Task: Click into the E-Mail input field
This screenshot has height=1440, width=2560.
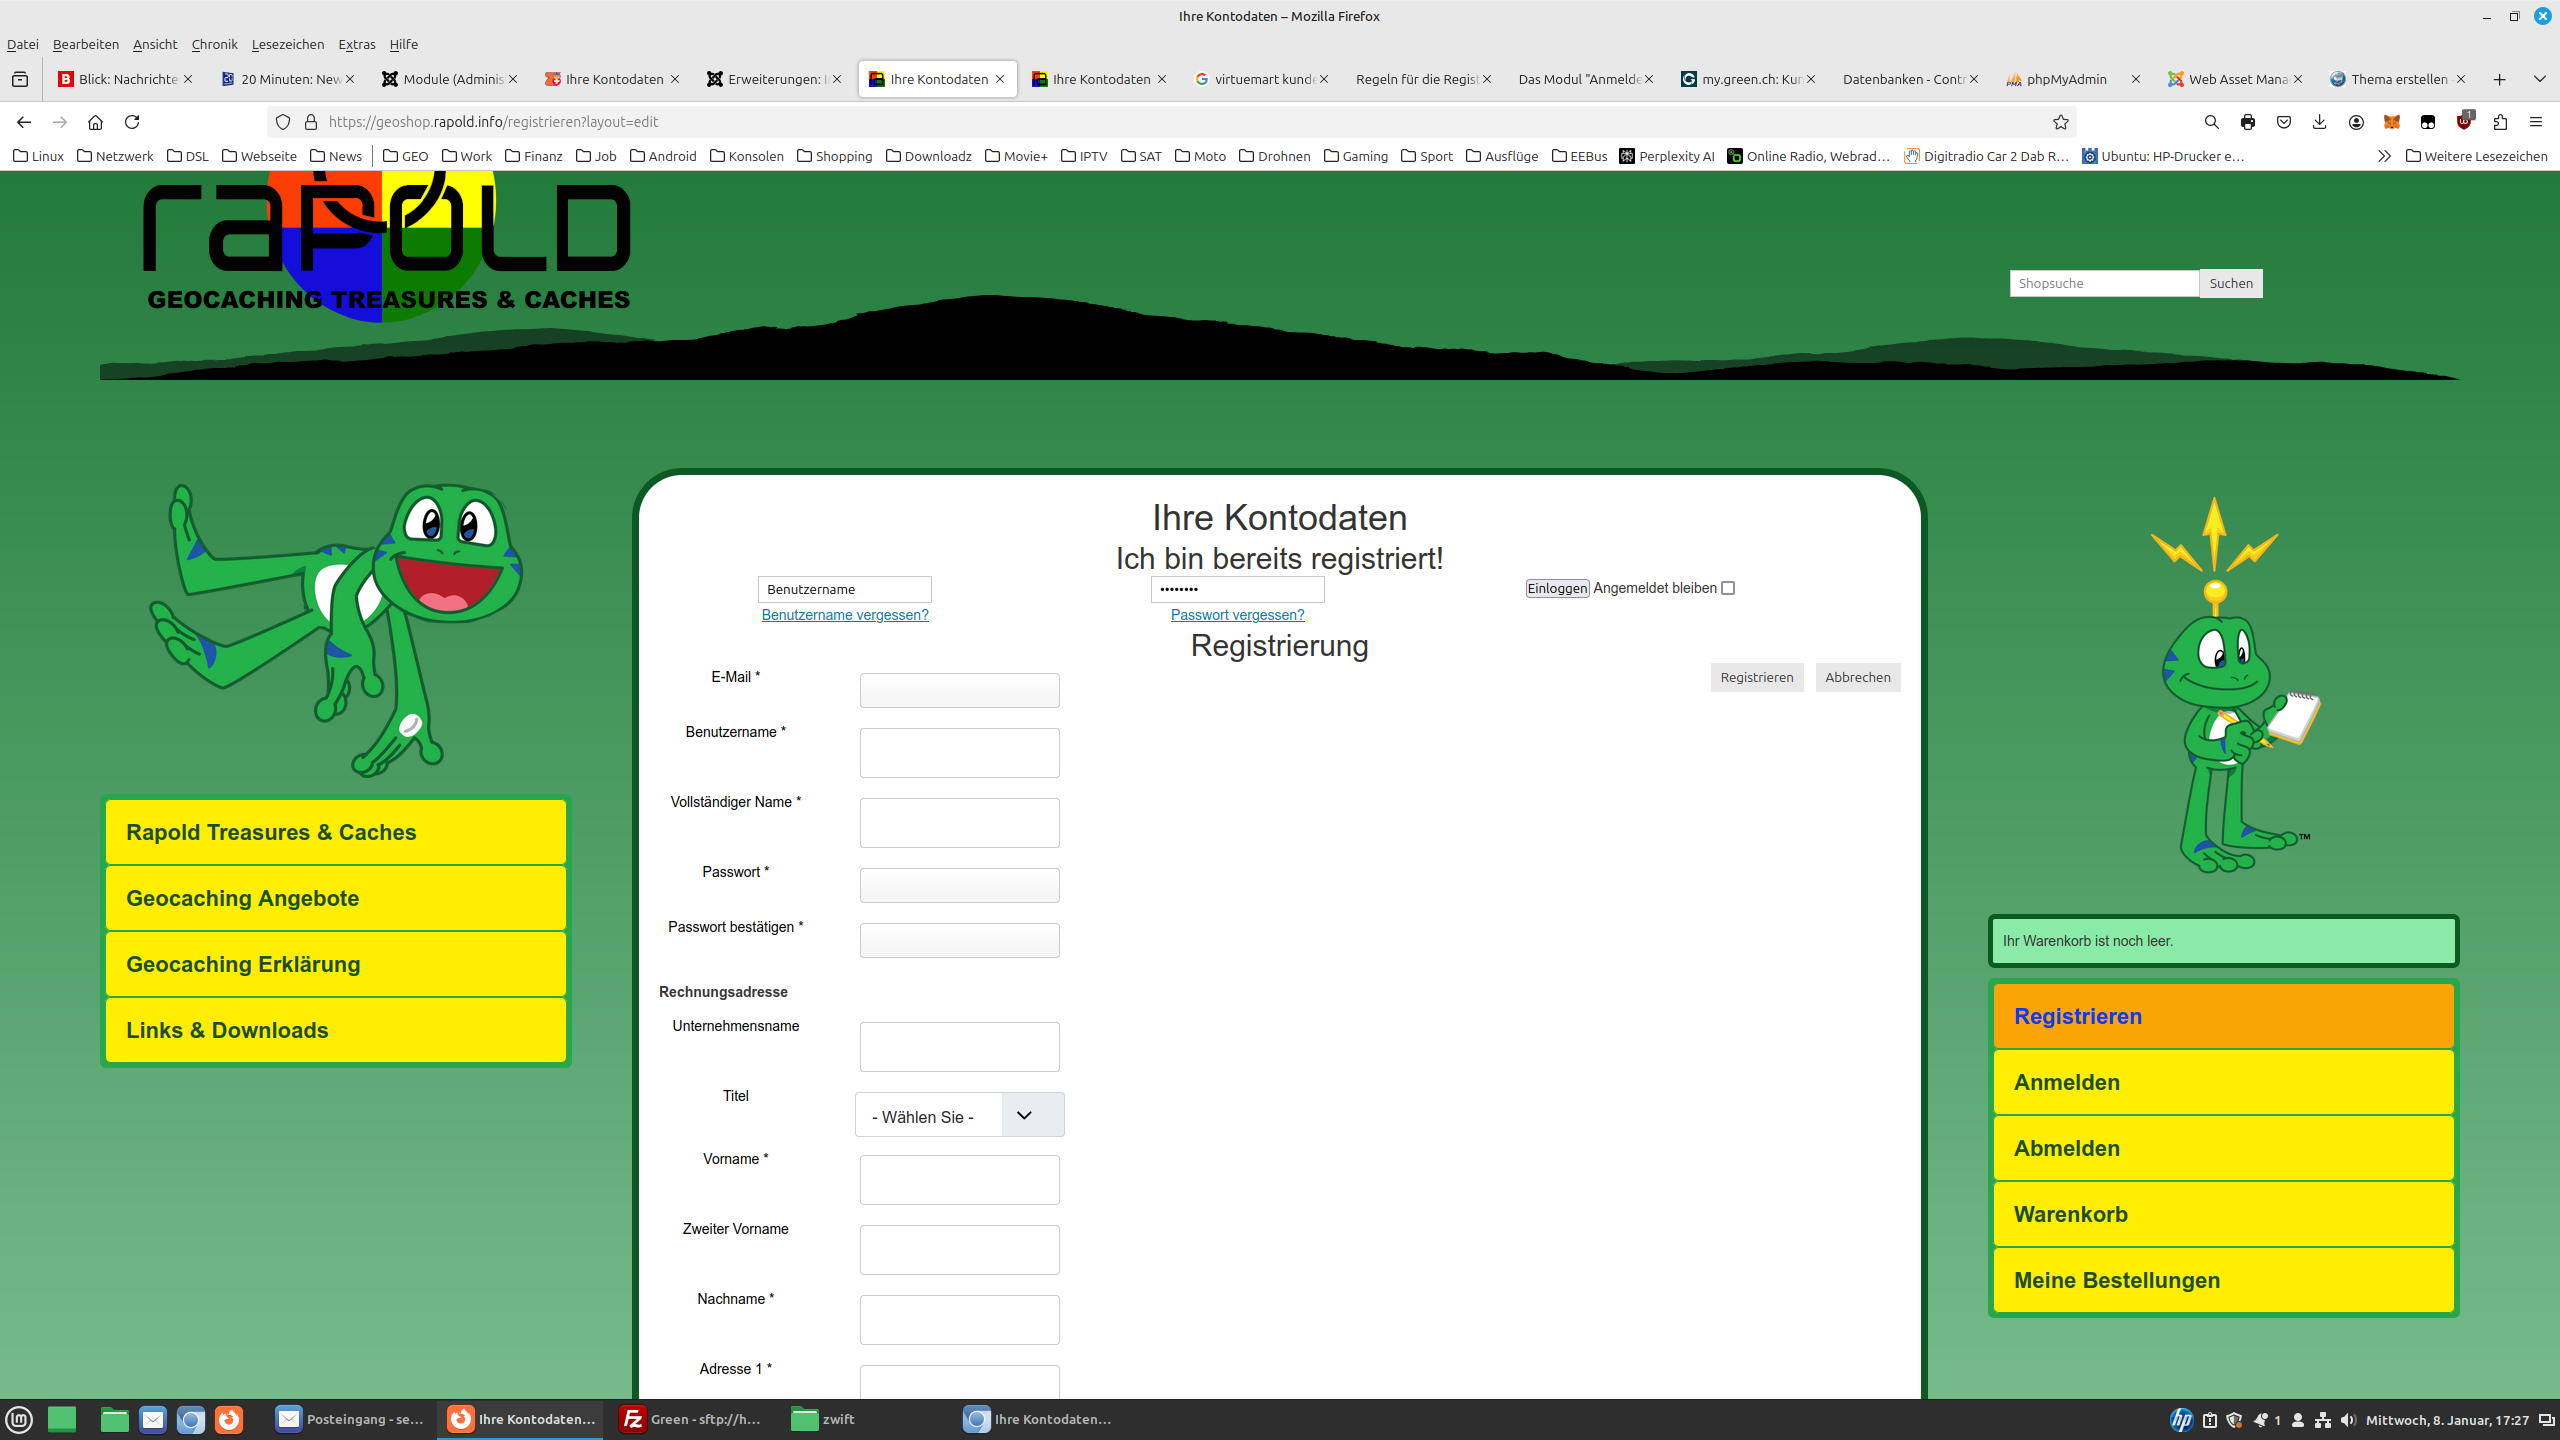Action: pos(959,690)
